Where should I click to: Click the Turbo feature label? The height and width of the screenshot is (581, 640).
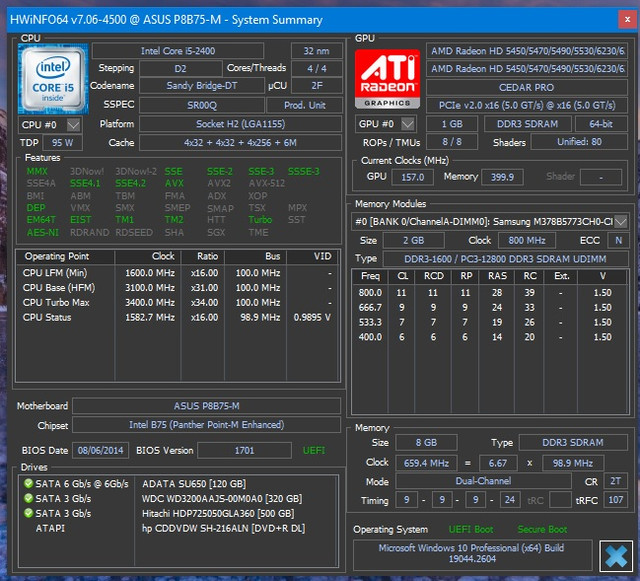[260, 220]
